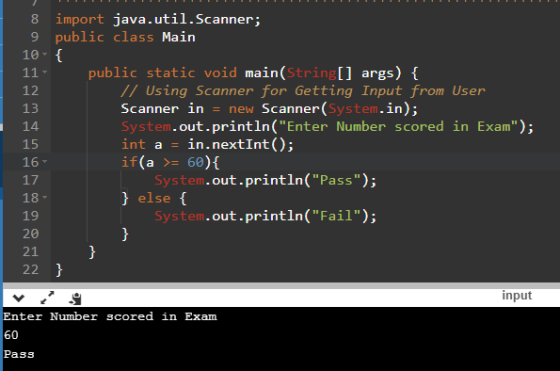Click the number 60 in the if condition
Viewport: 560px width, 371px height.
(195, 162)
